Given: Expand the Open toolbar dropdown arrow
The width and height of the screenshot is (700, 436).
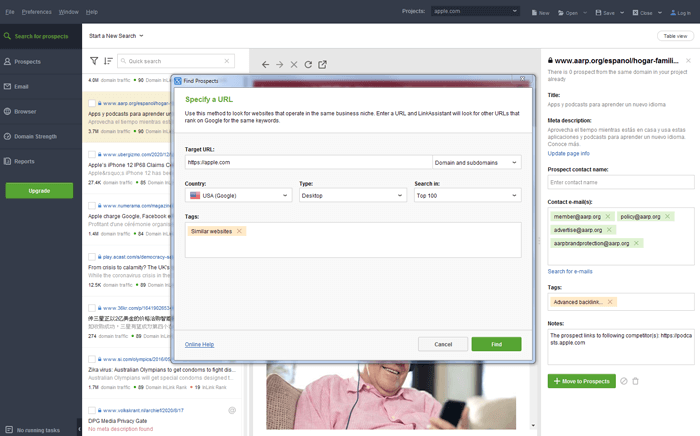Looking at the screenshot, I should click(585, 12).
